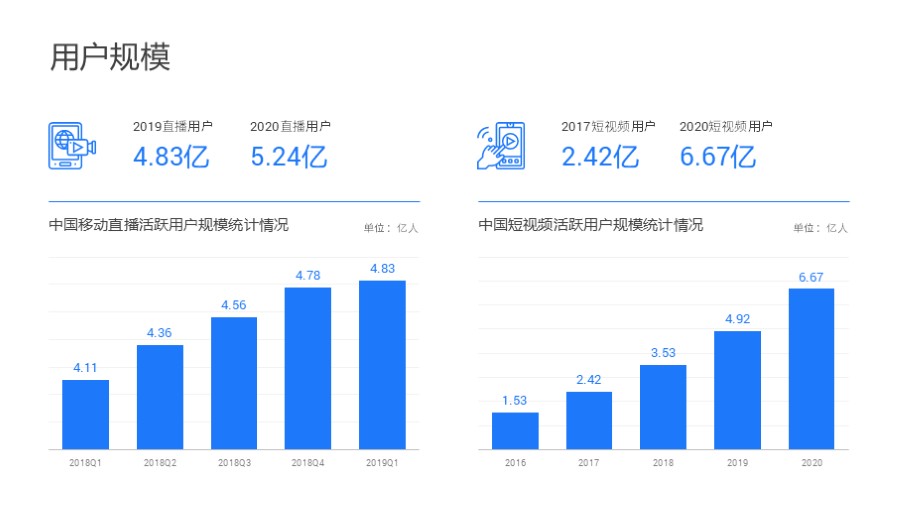
Task: Click the 2019直播用户 label
Action: point(173,126)
